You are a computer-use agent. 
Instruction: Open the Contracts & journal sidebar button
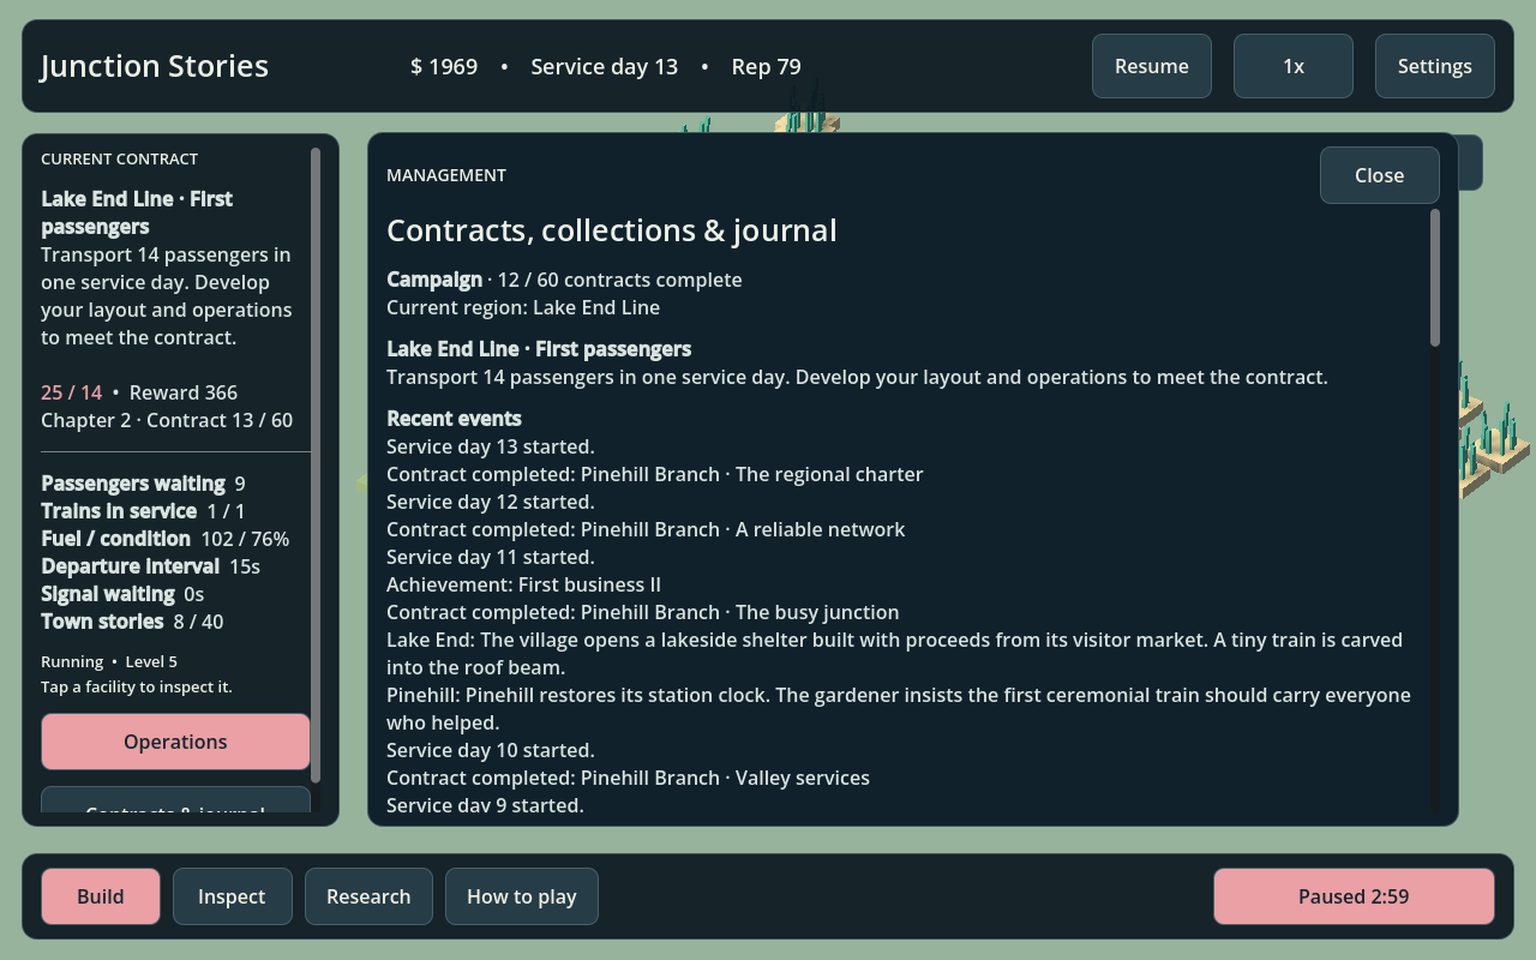point(175,799)
